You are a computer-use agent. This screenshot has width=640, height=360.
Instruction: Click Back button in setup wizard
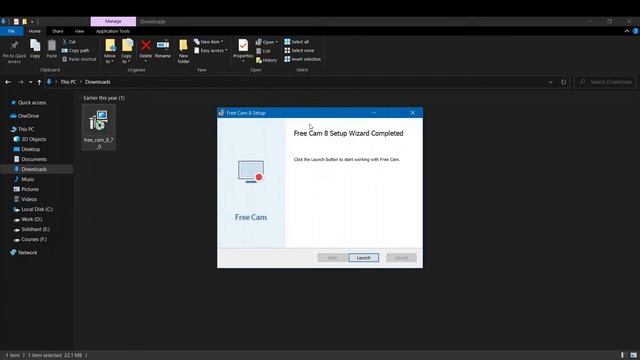pos(332,258)
